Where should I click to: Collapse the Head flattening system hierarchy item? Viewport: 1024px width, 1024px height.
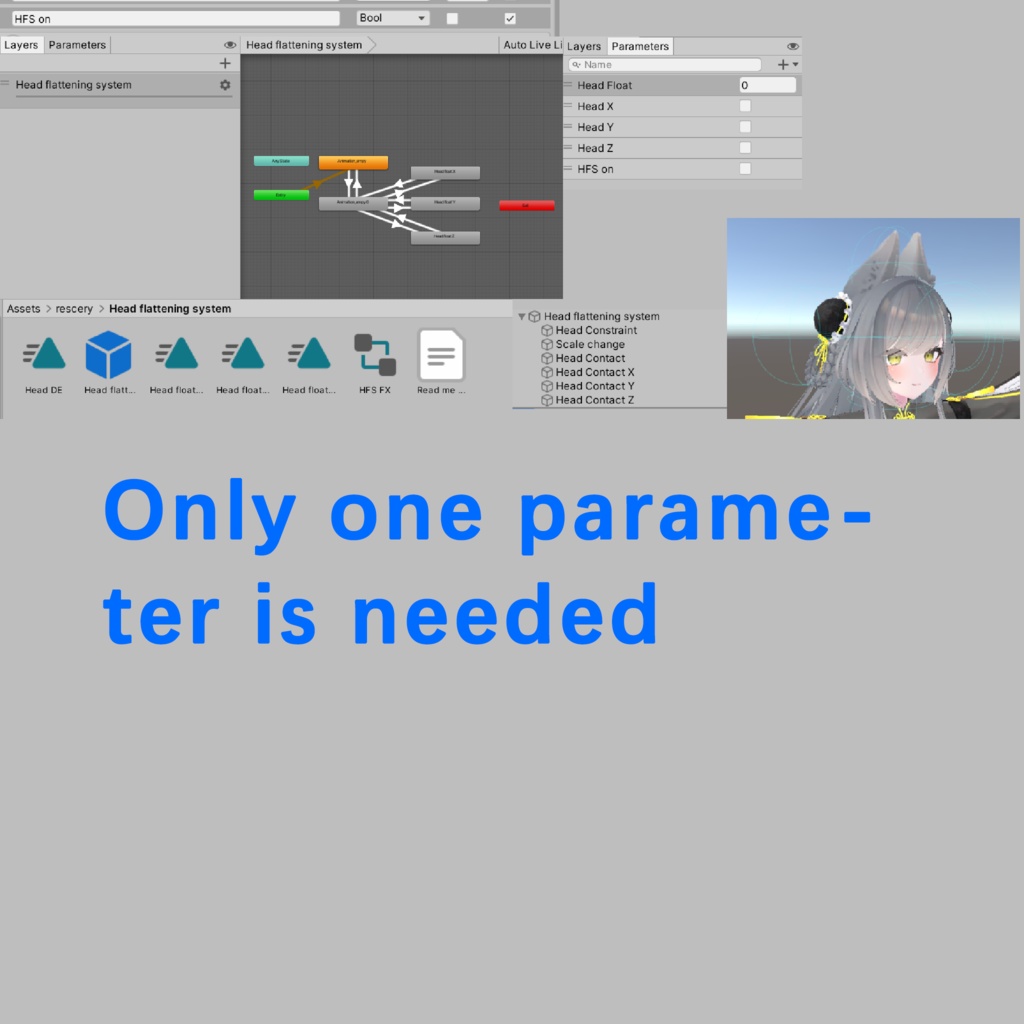coord(521,315)
